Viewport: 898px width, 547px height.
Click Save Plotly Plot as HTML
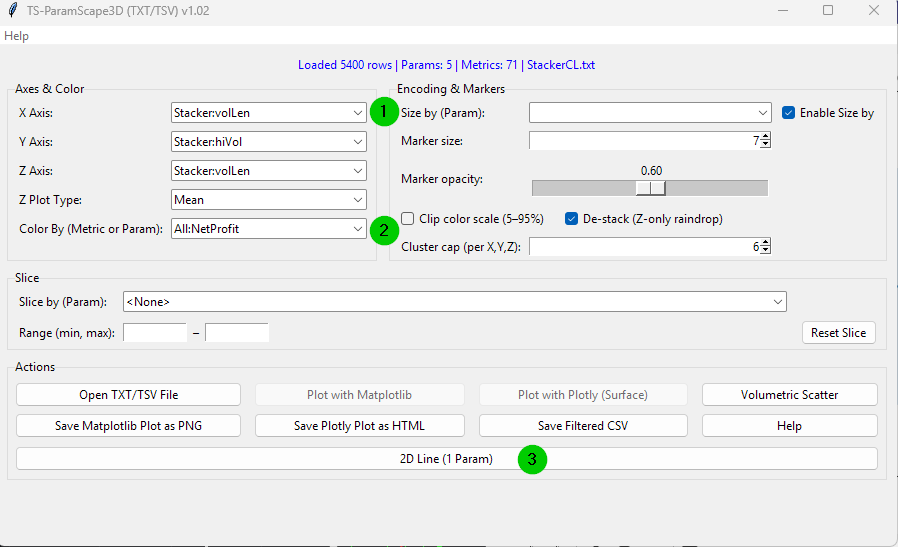359,426
